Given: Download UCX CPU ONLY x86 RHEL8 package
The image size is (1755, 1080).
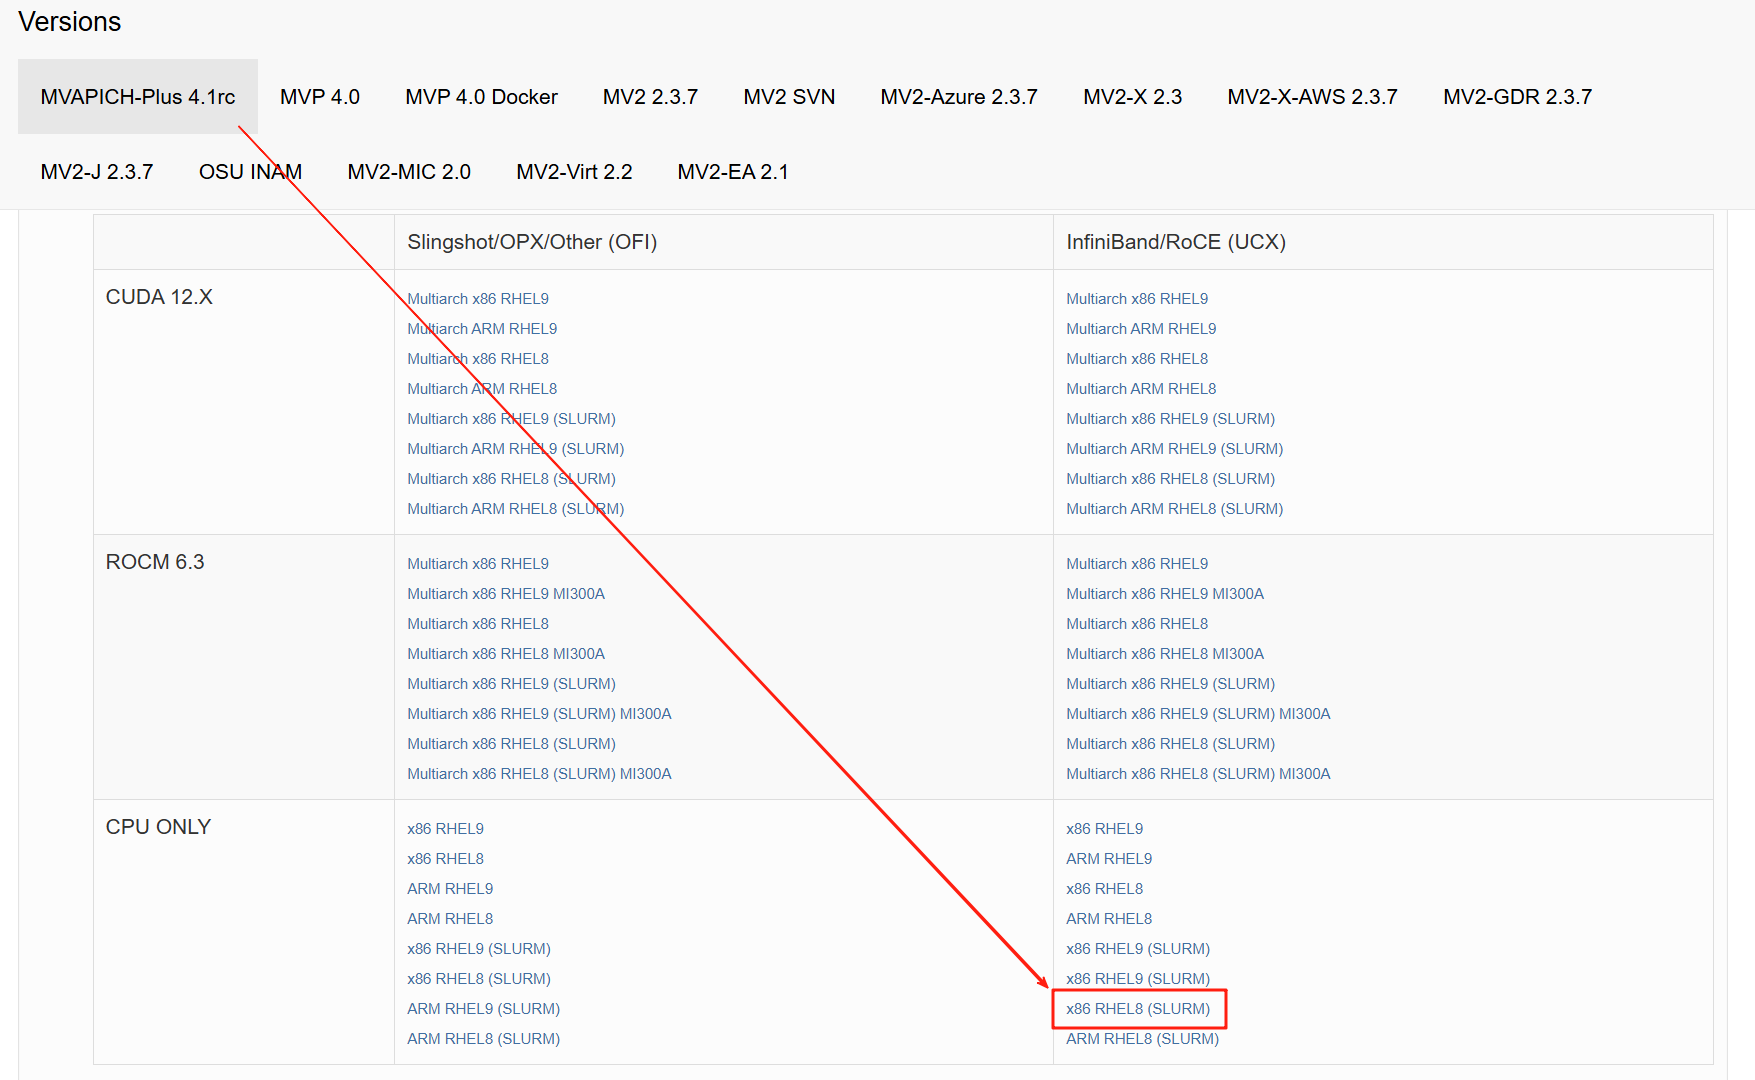Looking at the screenshot, I should [x=1104, y=889].
